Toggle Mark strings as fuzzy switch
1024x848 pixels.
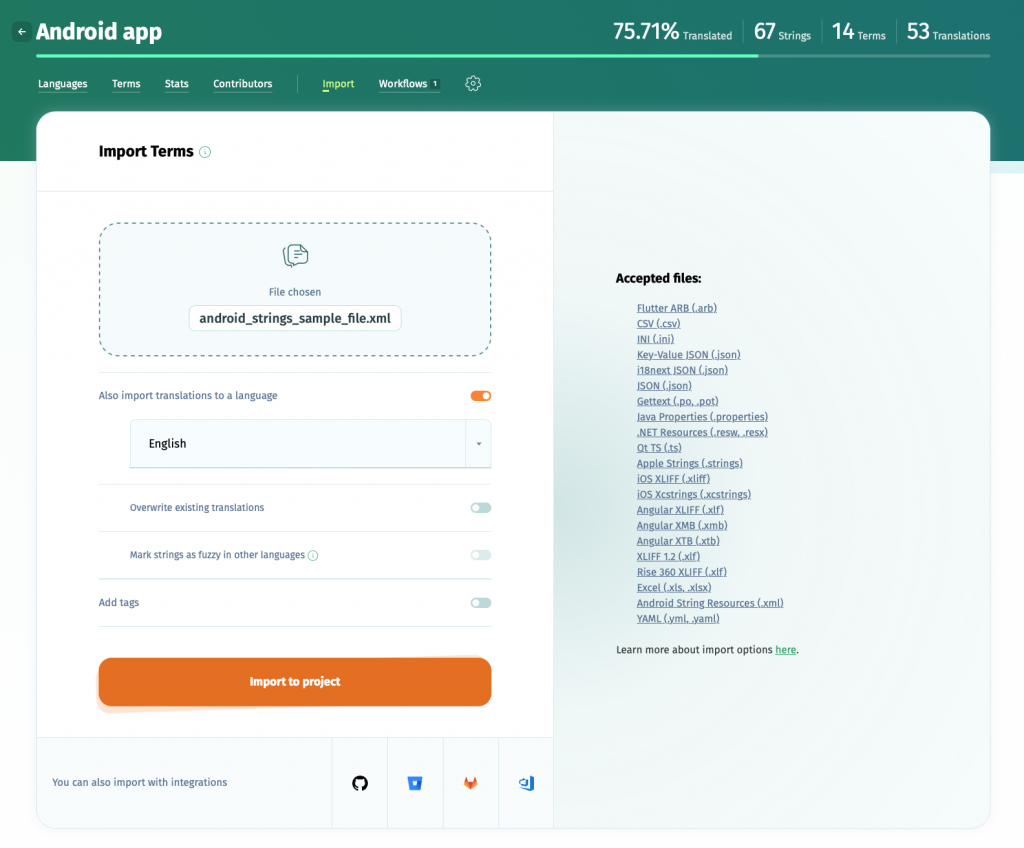point(480,555)
